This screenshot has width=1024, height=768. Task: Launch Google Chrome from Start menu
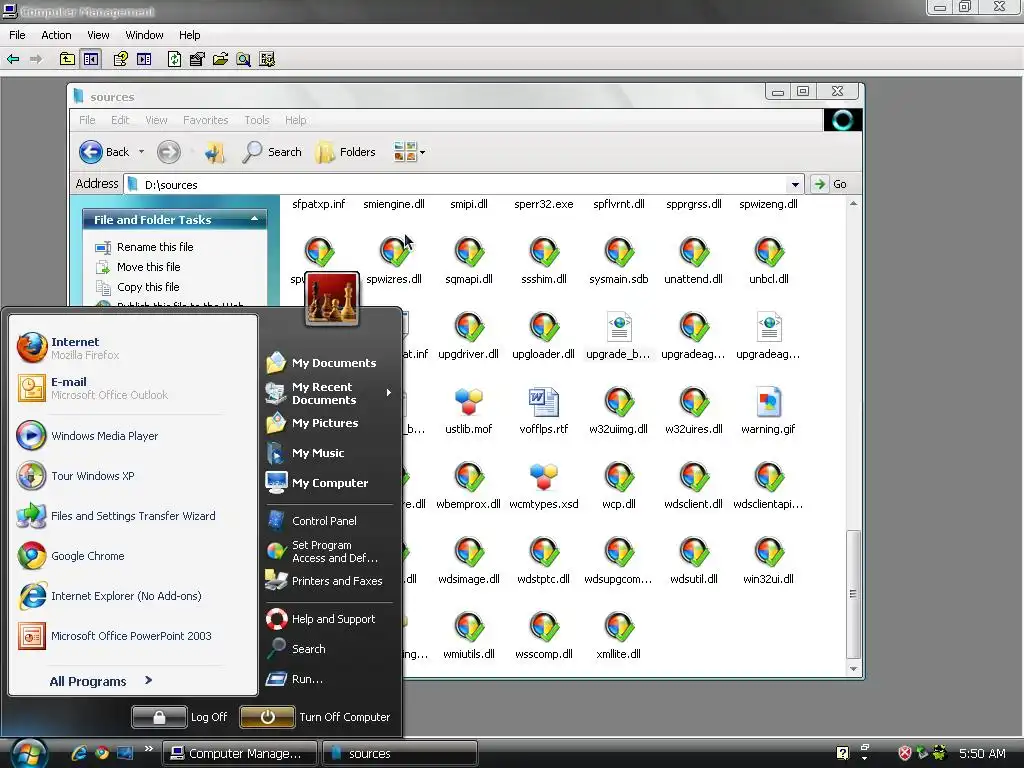tap(71, 556)
